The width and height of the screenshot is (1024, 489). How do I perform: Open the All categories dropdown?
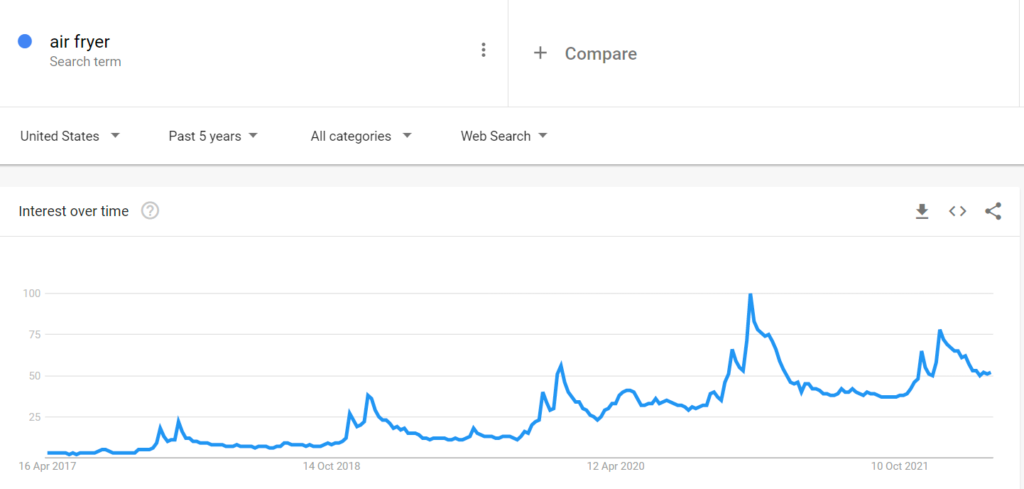(x=361, y=136)
